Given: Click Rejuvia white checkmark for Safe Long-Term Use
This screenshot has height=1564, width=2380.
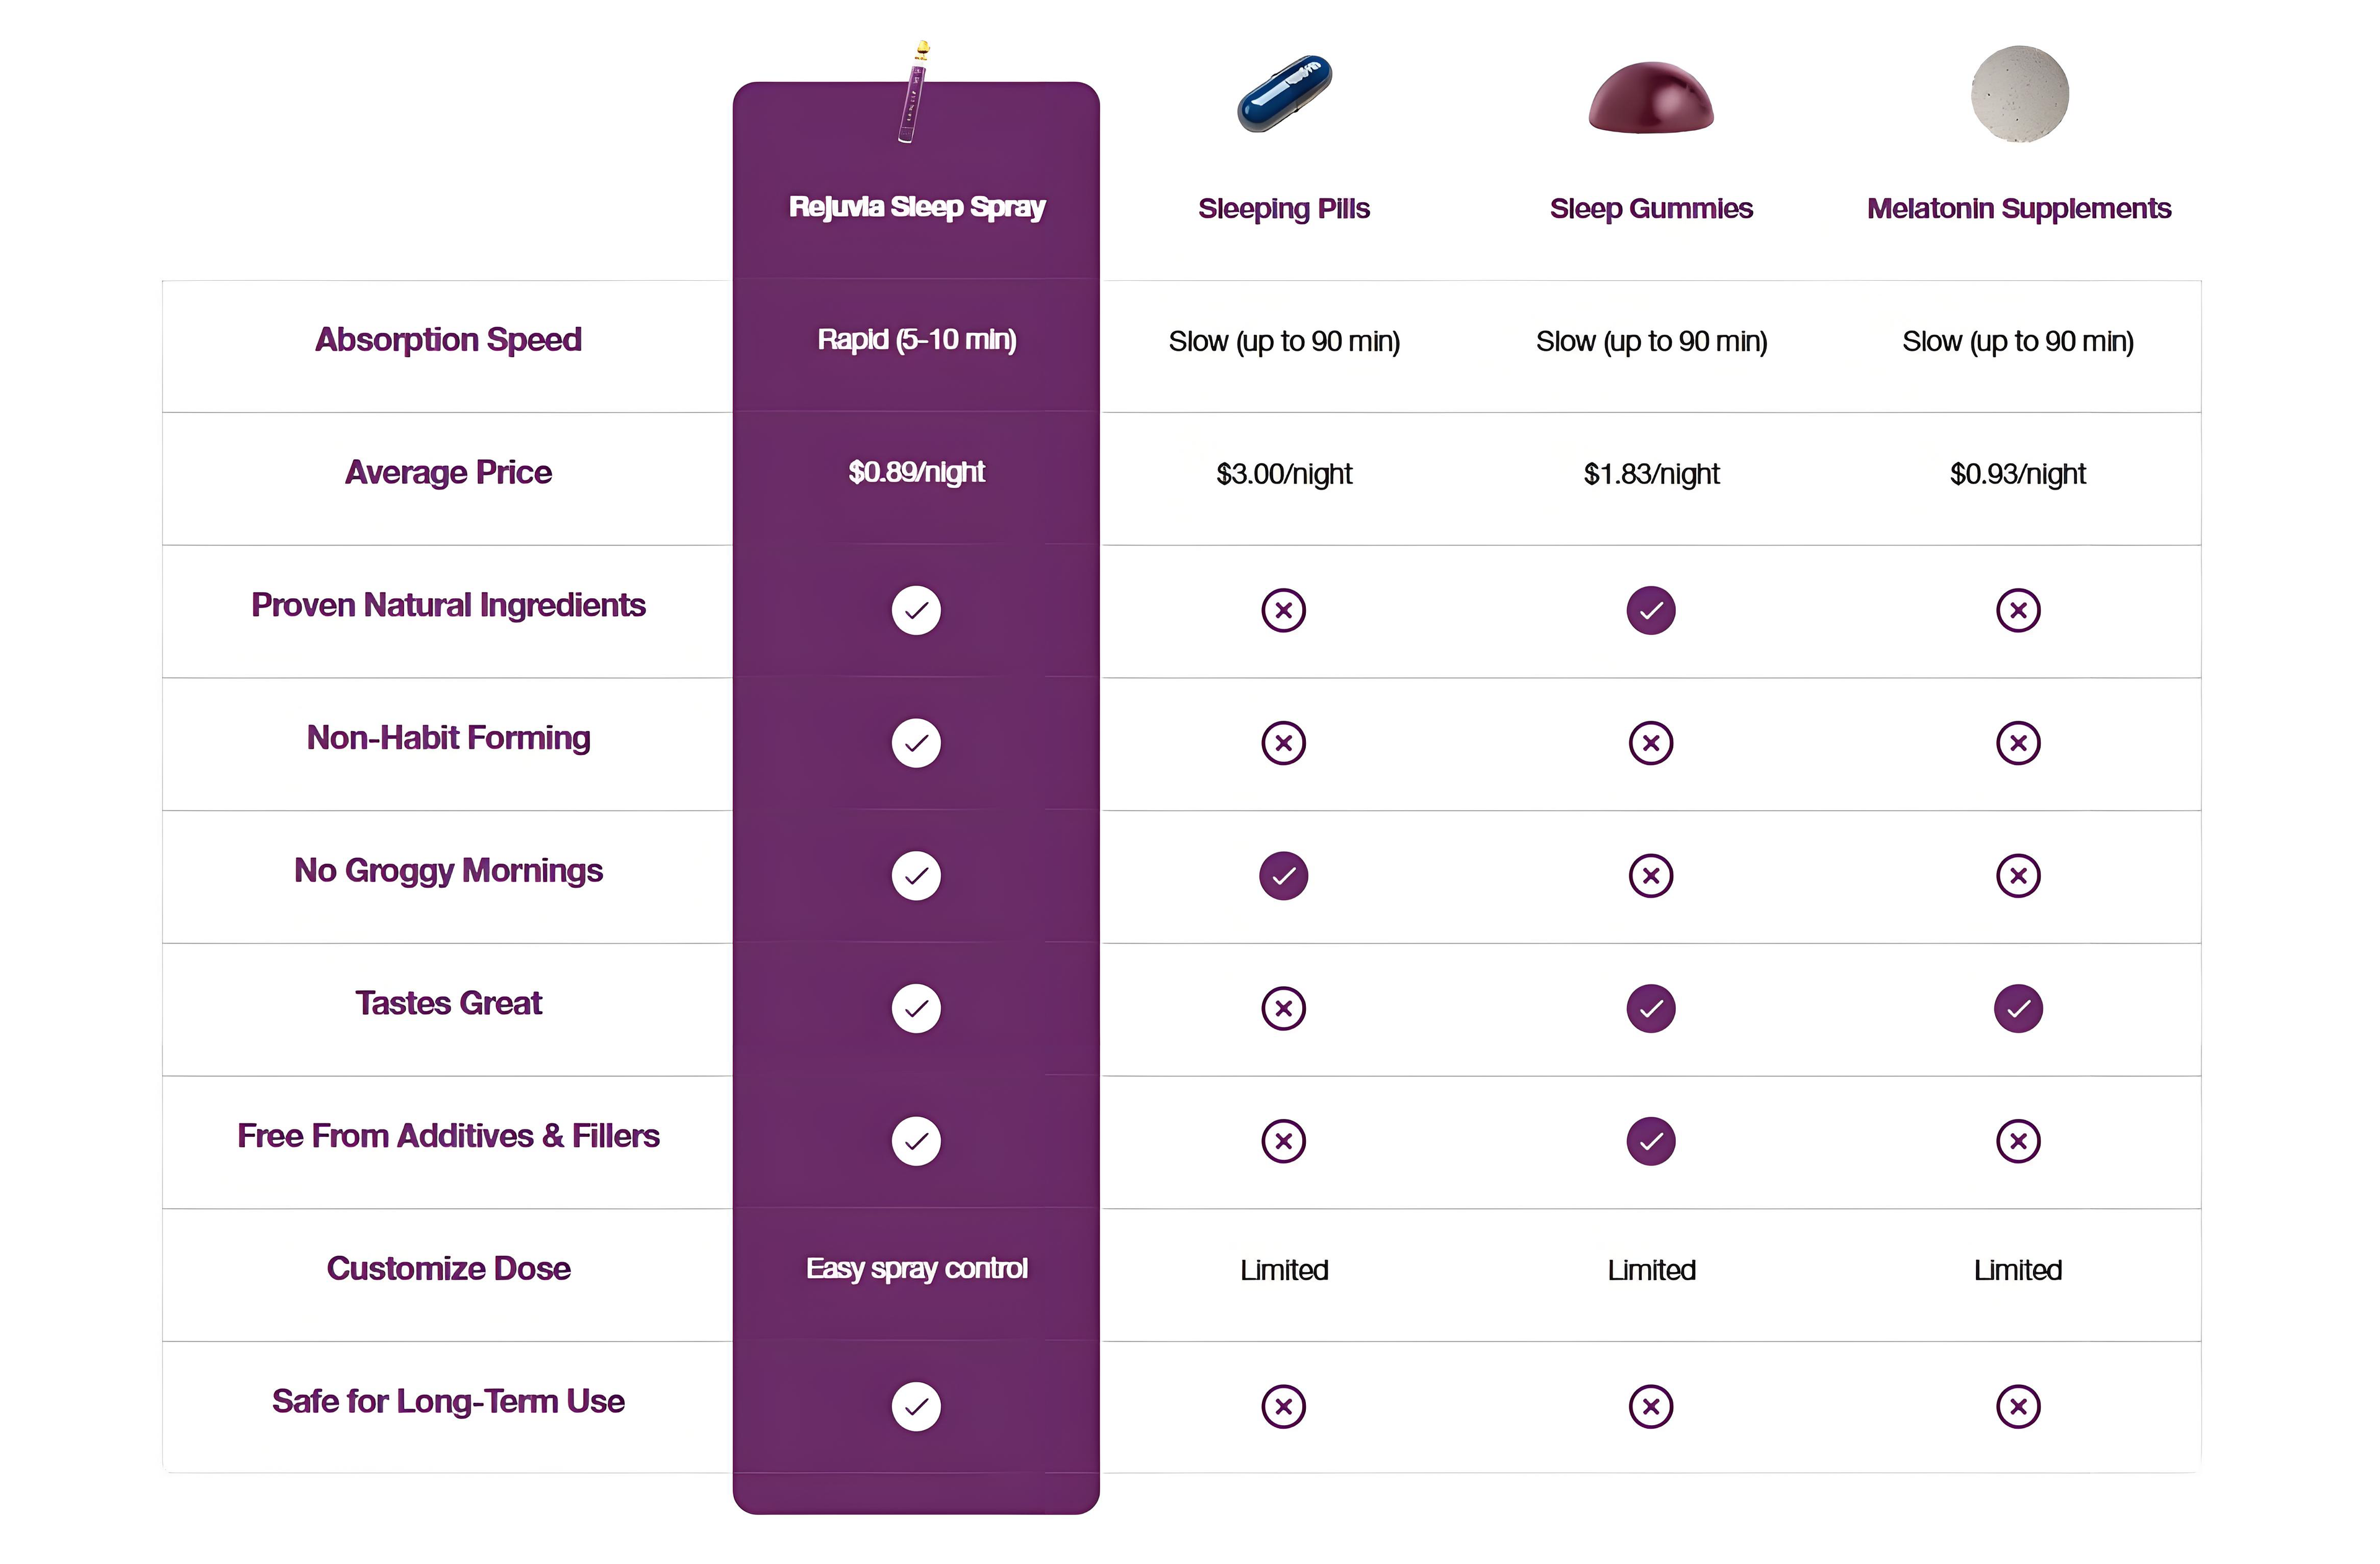Looking at the screenshot, I should 916,1407.
